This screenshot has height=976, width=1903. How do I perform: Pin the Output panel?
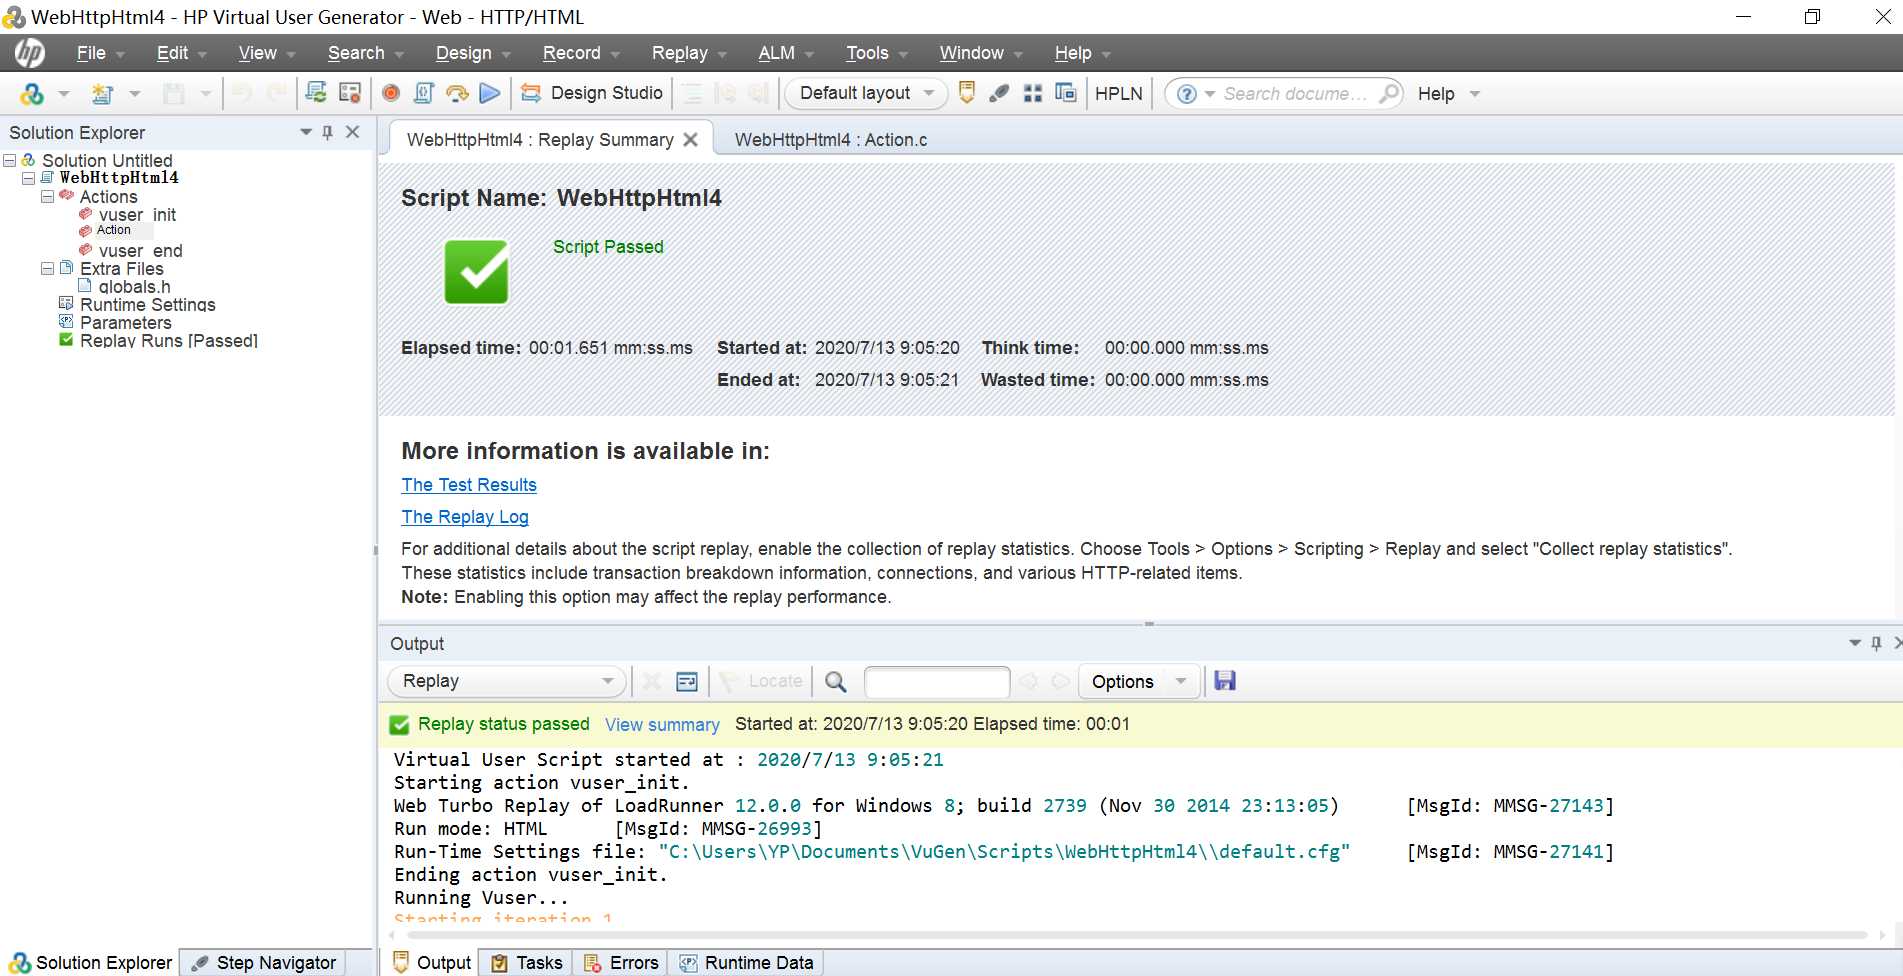(x=1876, y=643)
